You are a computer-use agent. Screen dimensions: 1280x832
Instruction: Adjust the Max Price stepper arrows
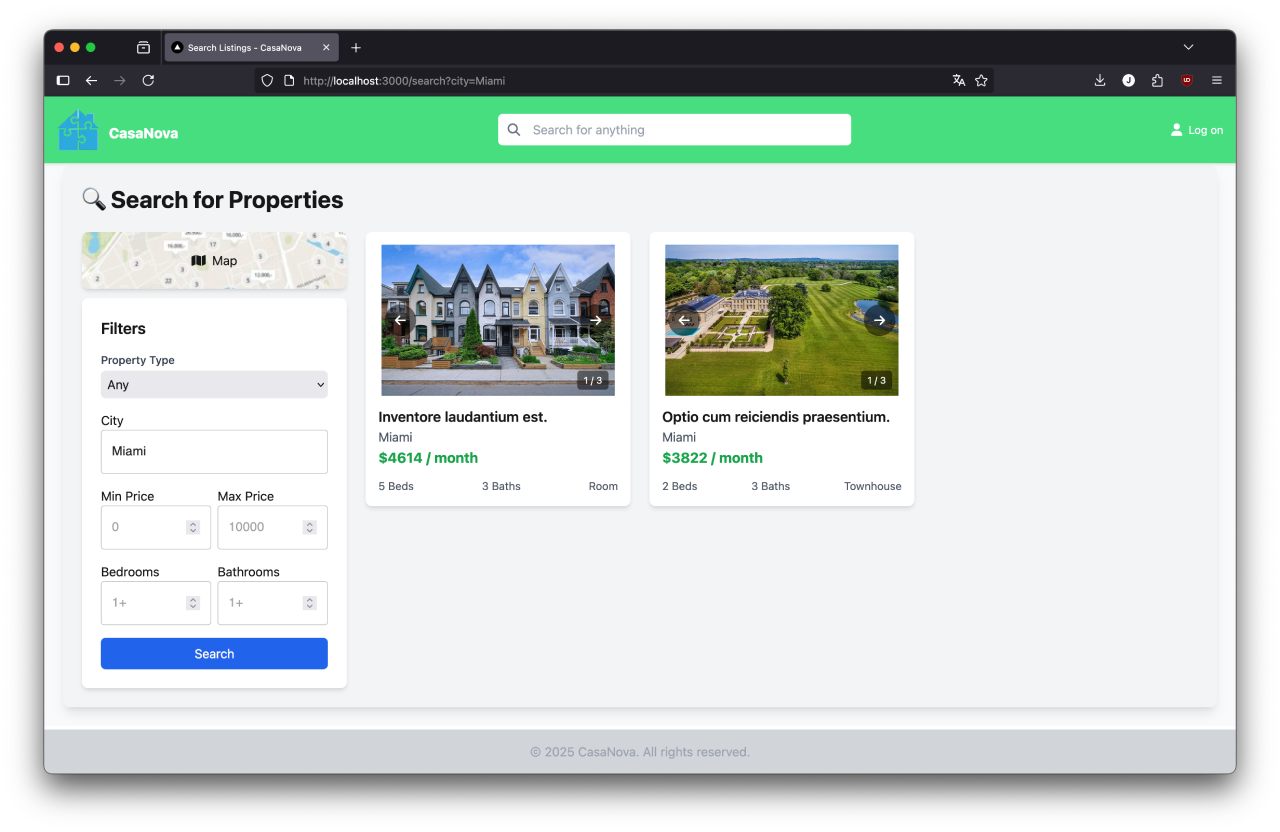[x=310, y=527]
